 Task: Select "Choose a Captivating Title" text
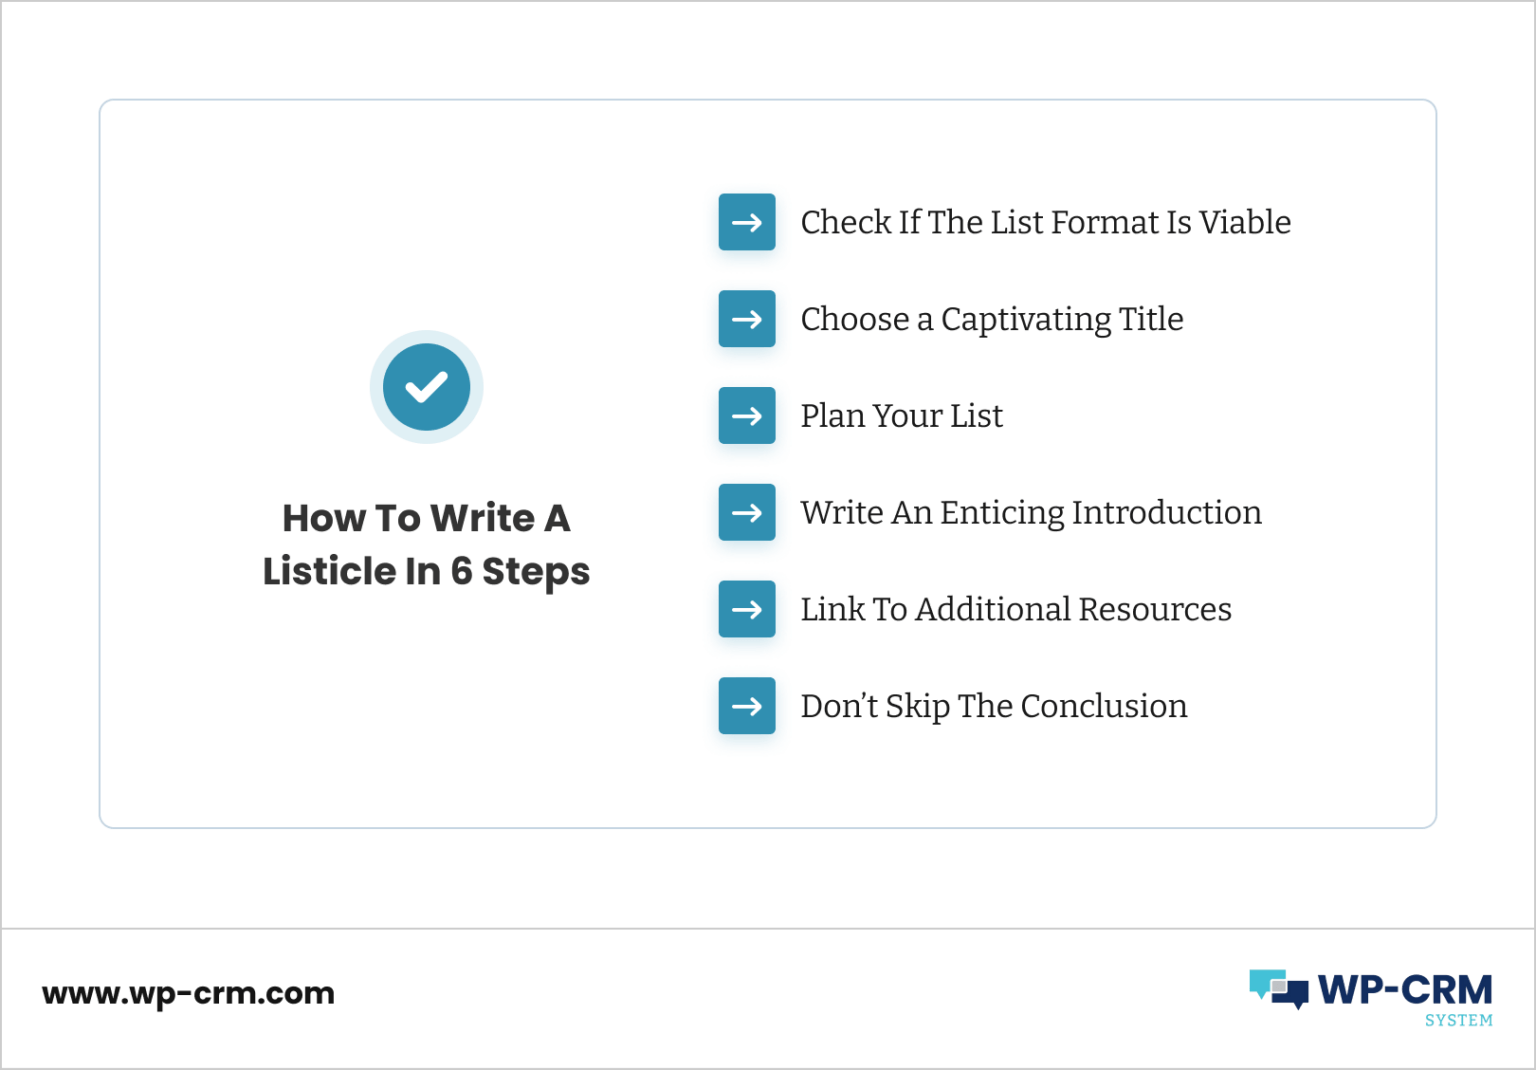[x=992, y=320]
